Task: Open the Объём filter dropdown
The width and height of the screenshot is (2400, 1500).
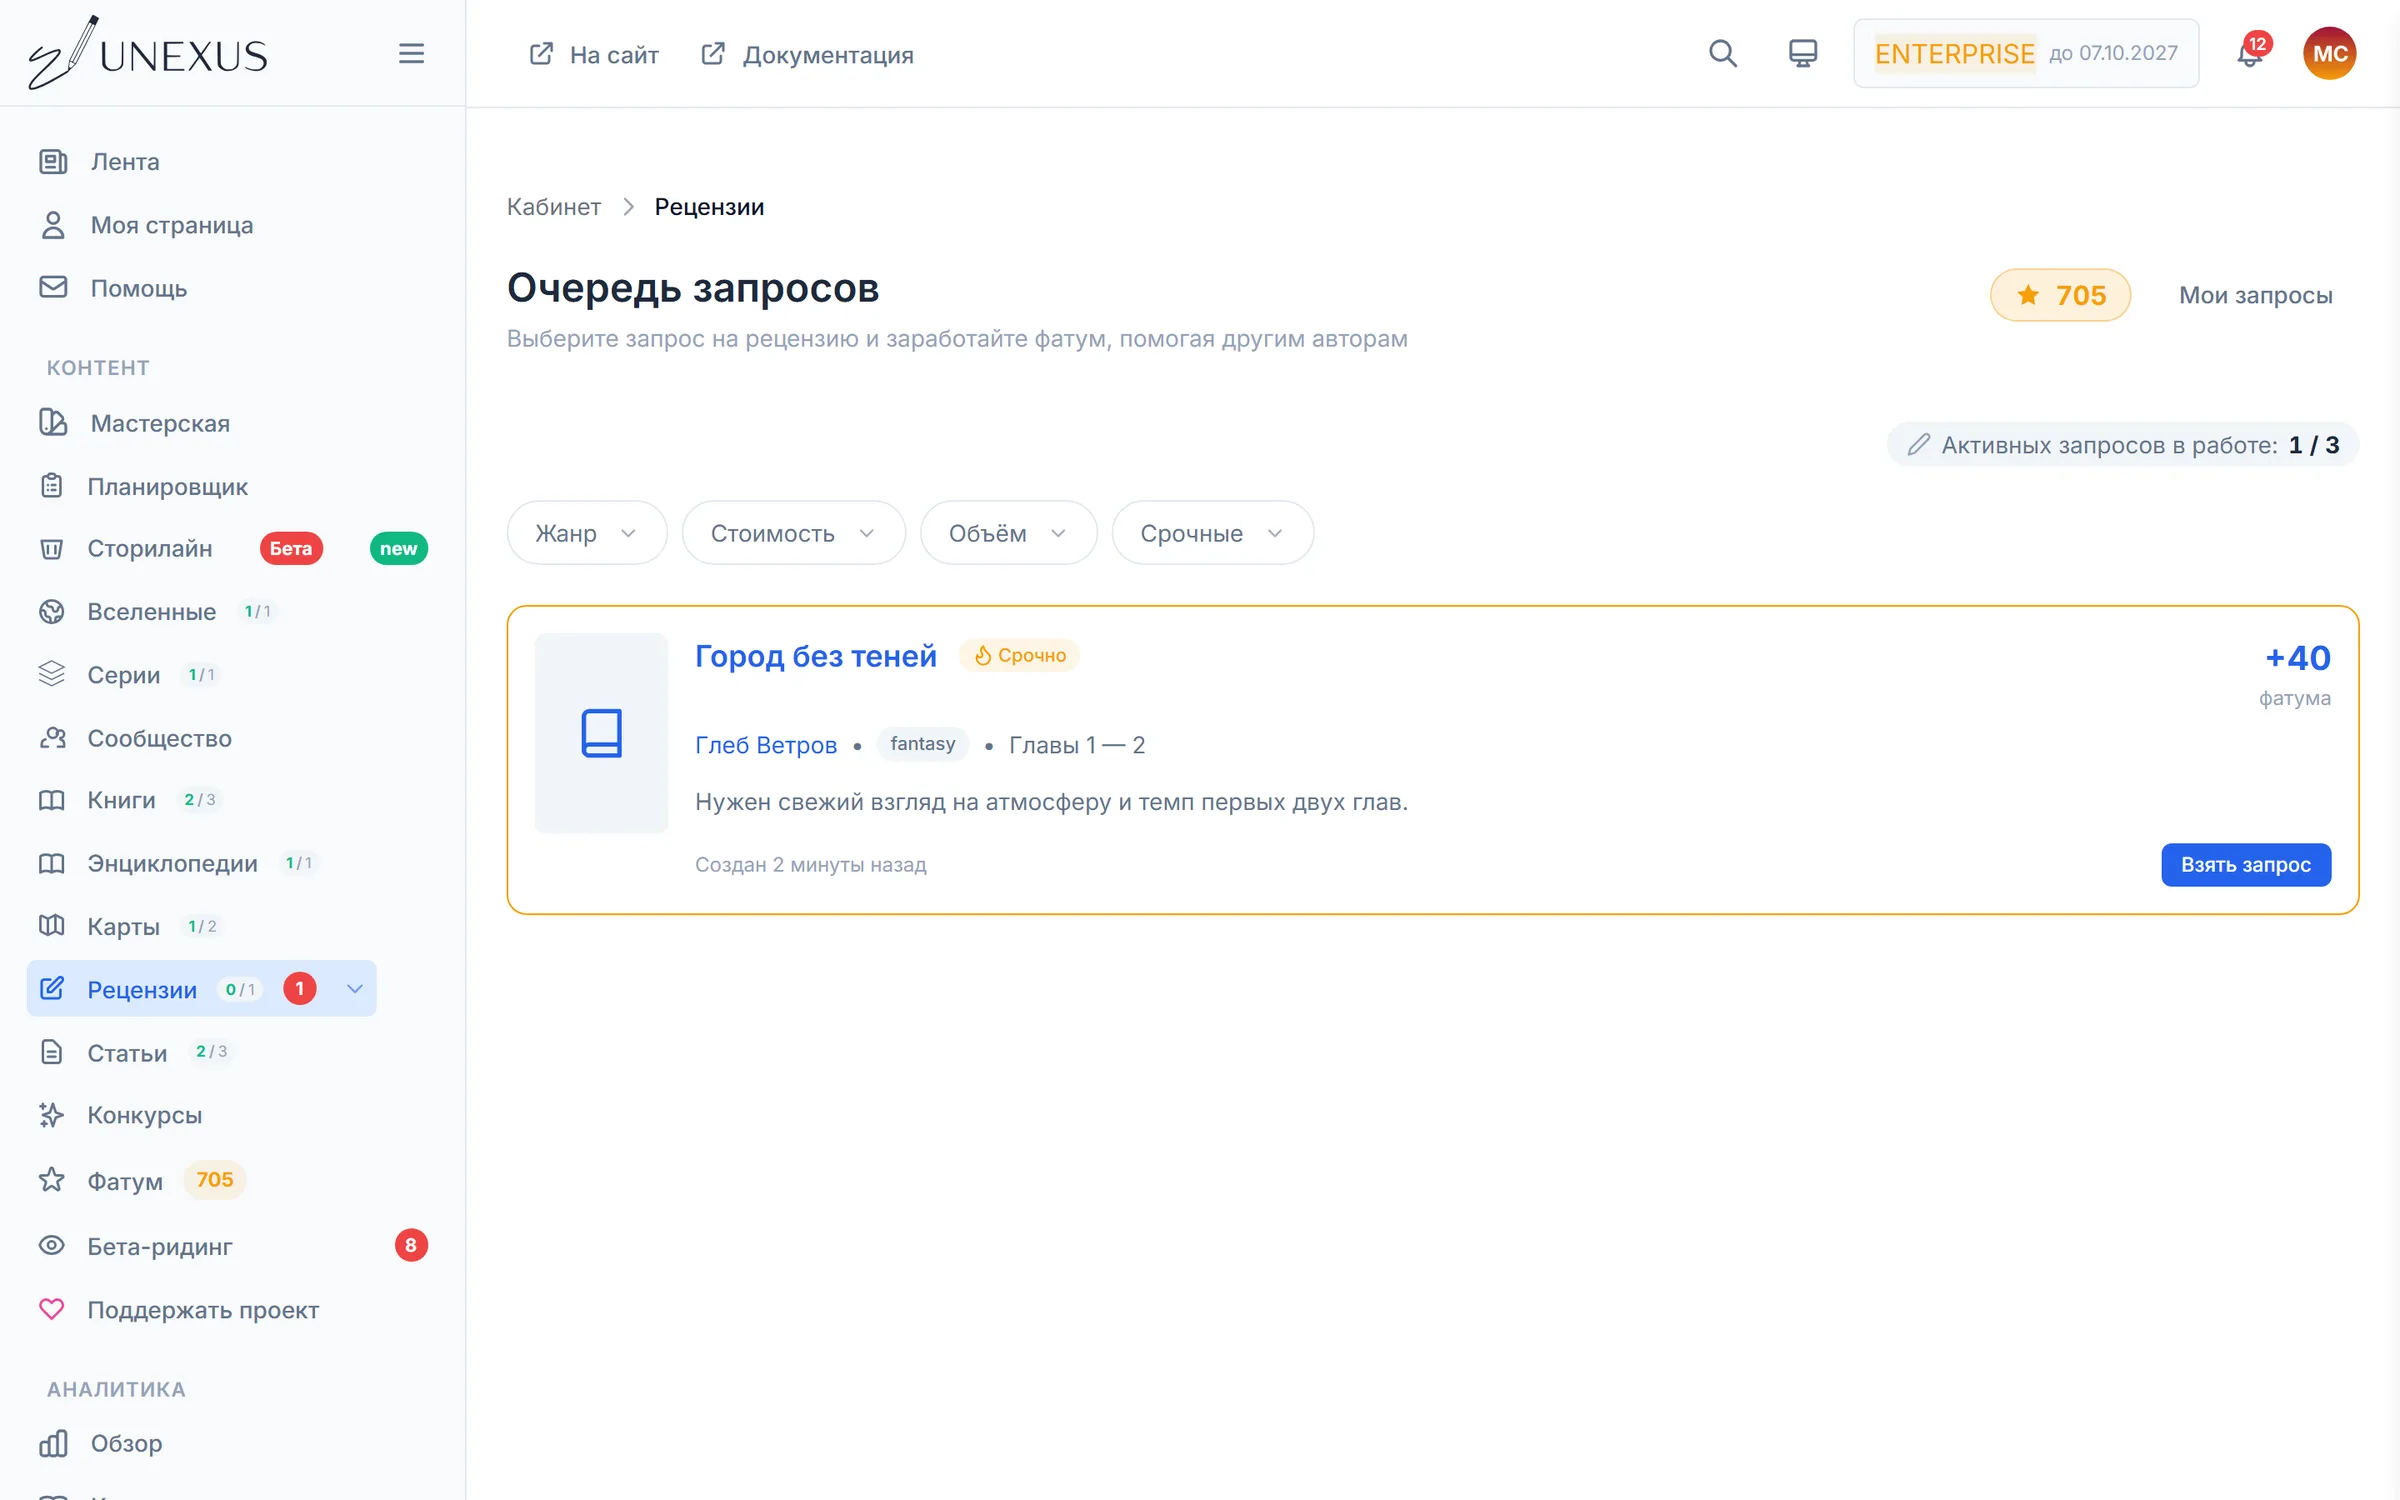Action: click(1008, 533)
